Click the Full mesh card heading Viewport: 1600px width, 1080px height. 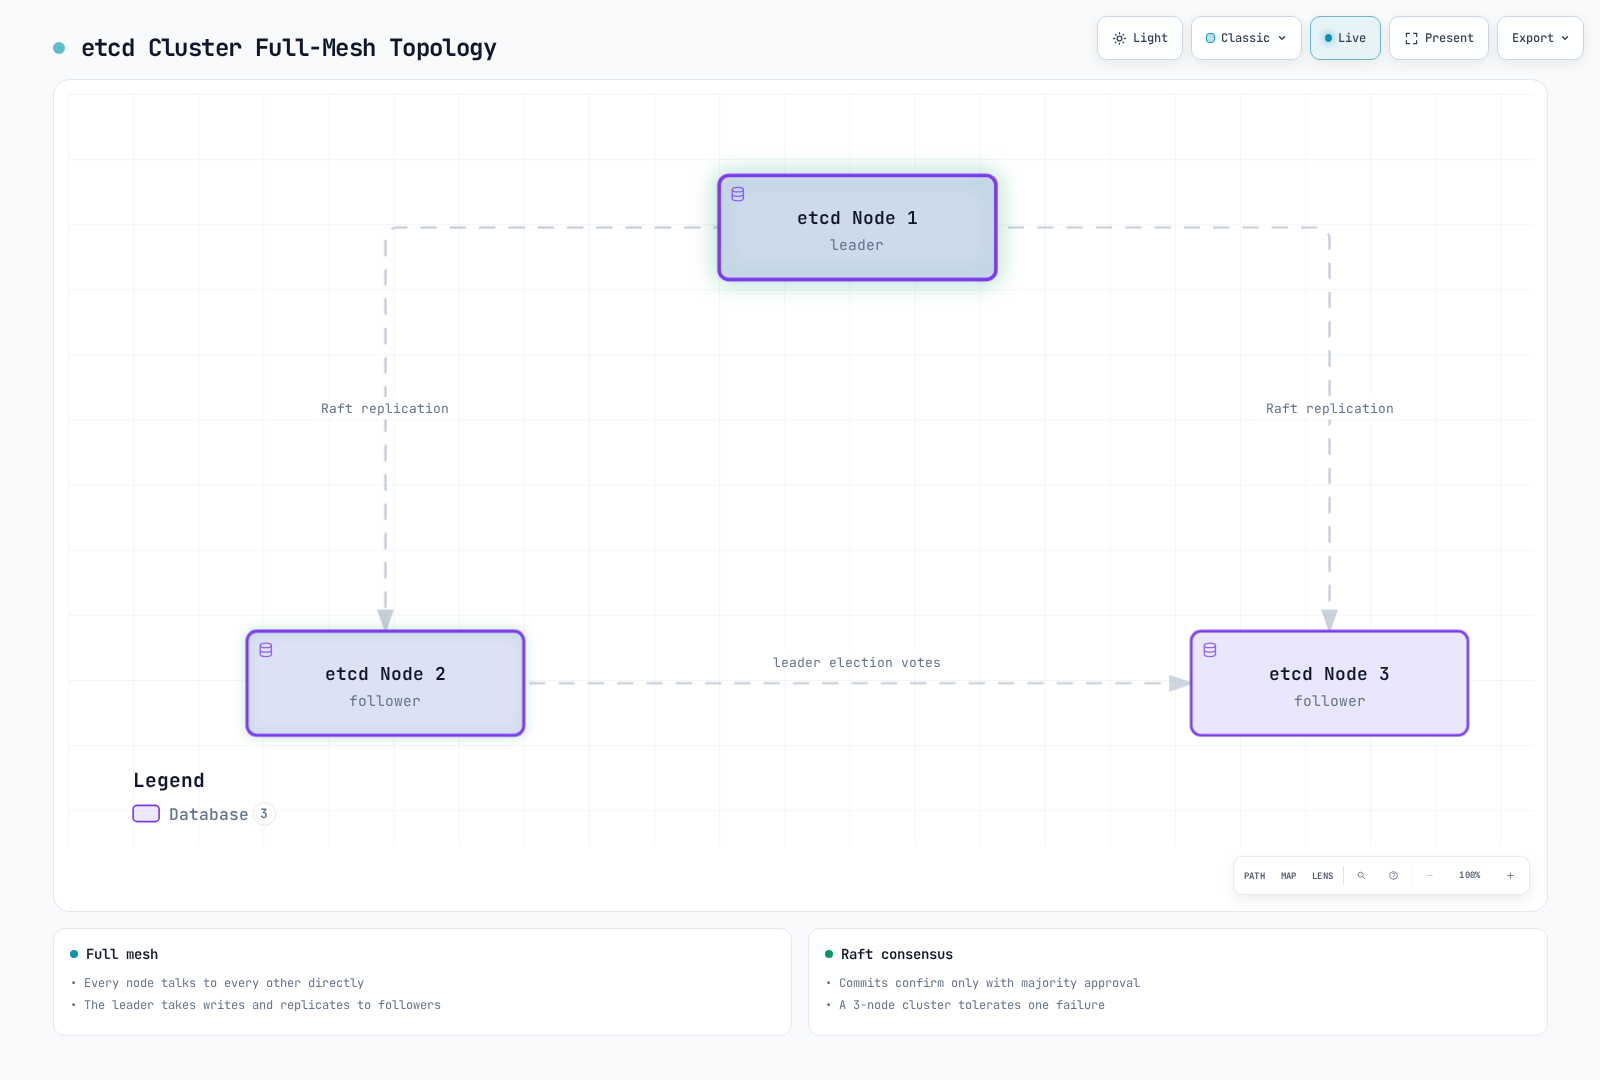coord(122,954)
